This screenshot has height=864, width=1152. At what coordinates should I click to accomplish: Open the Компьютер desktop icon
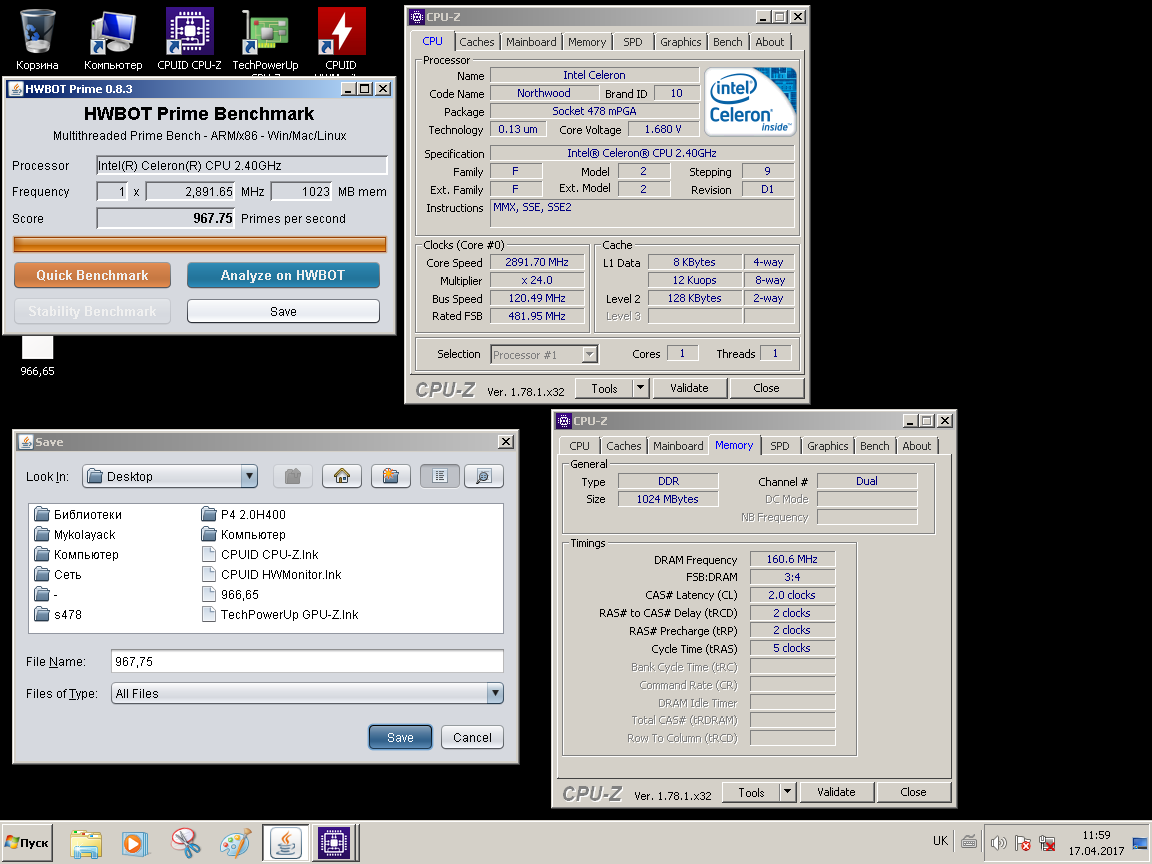(x=112, y=40)
